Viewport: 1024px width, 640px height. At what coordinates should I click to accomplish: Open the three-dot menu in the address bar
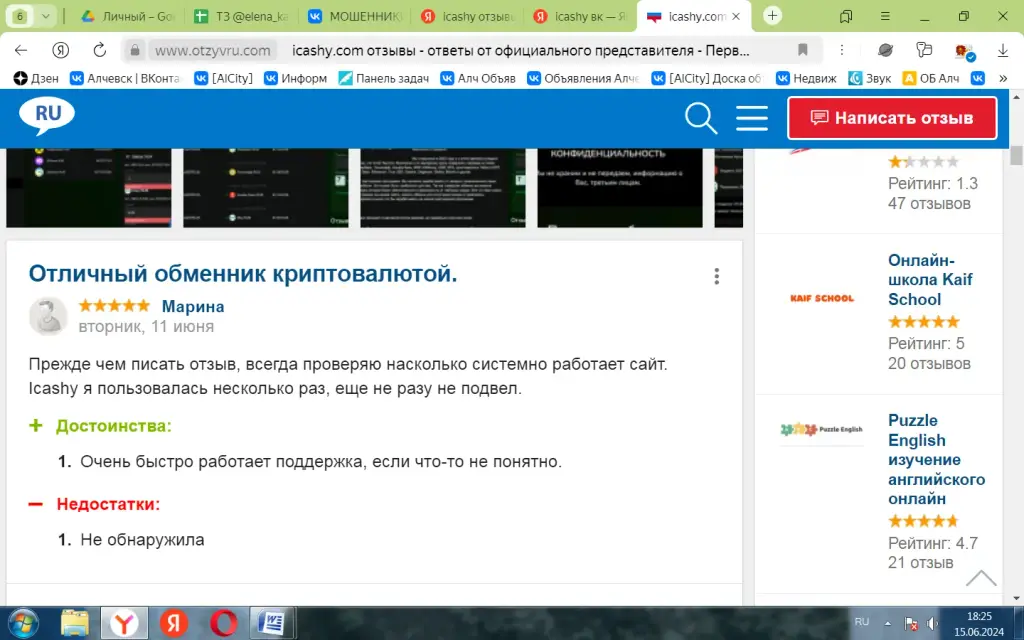[x=842, y=50]
